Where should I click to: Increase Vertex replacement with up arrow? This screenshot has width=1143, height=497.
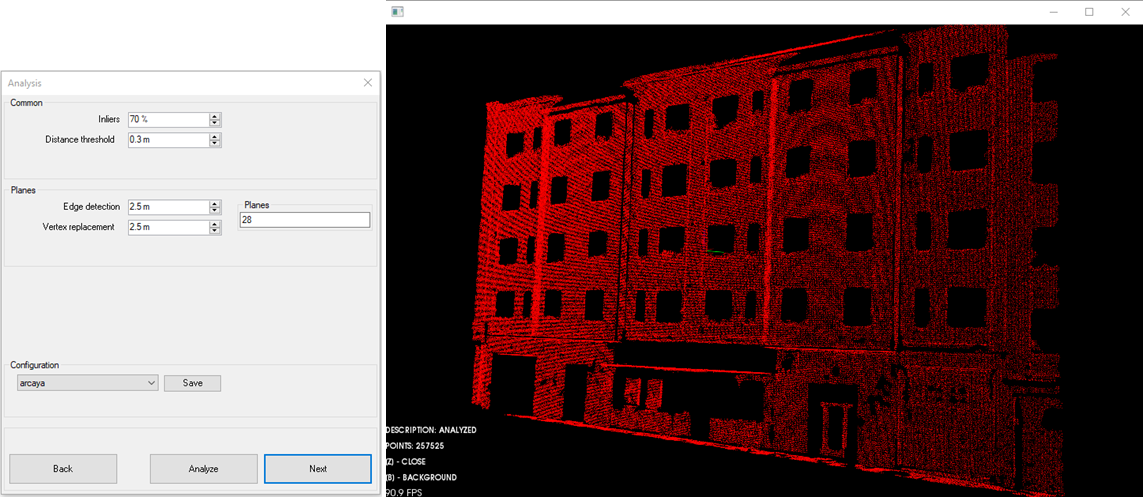214,224
